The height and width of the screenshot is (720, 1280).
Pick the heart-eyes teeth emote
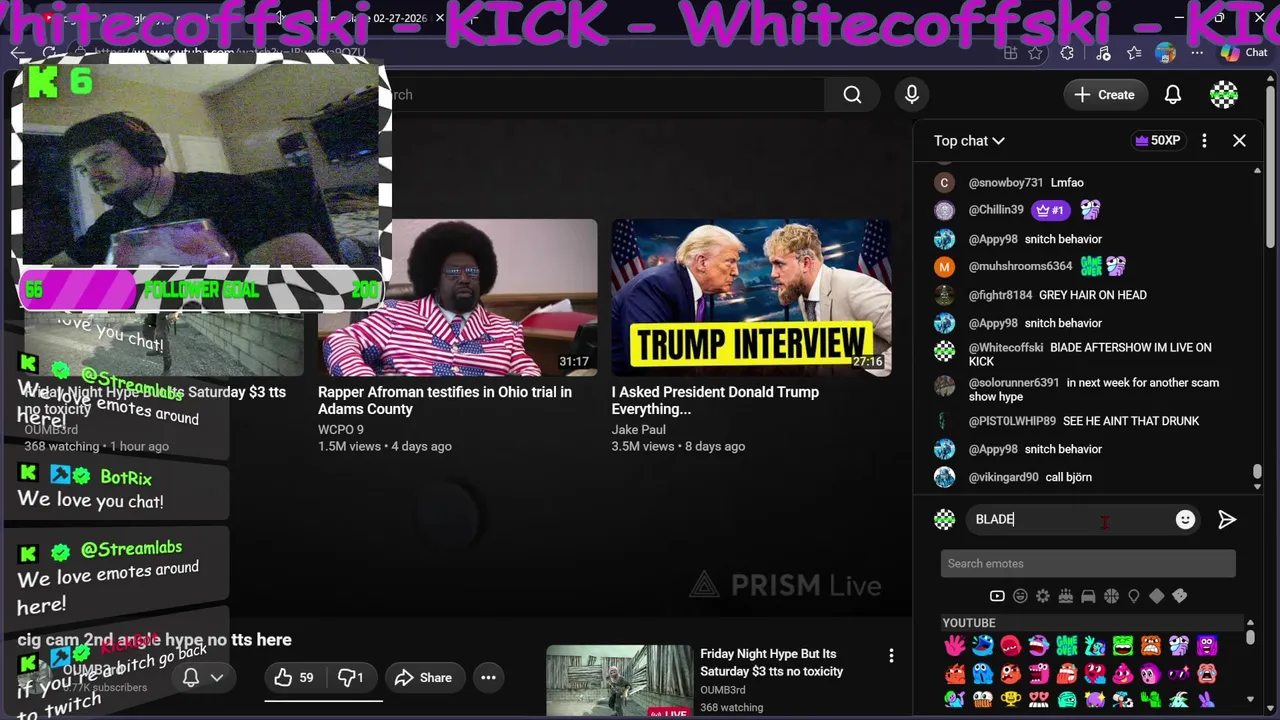[x=1039, y=699]
